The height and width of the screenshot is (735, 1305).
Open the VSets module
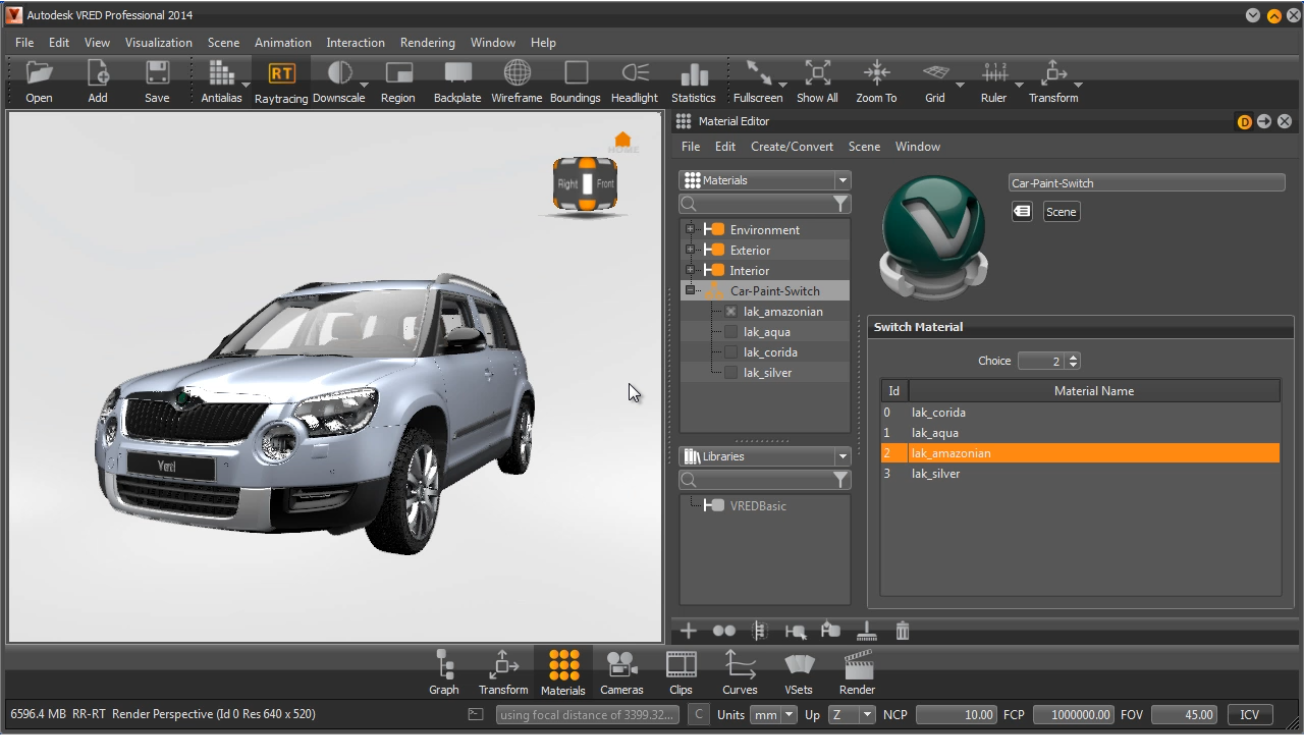[x=799, y=672]
